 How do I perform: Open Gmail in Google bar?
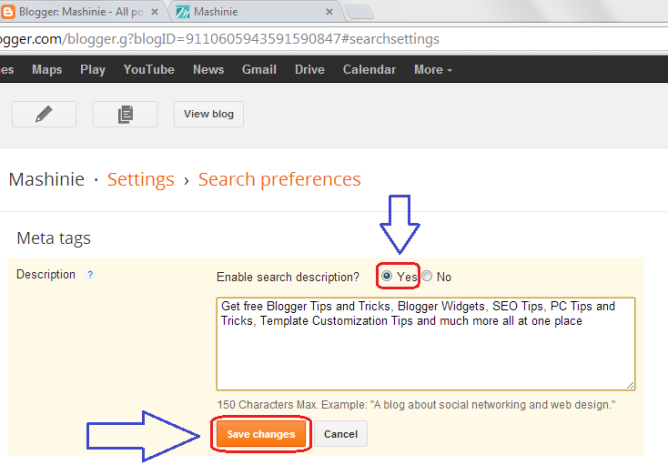click(259, 69)
